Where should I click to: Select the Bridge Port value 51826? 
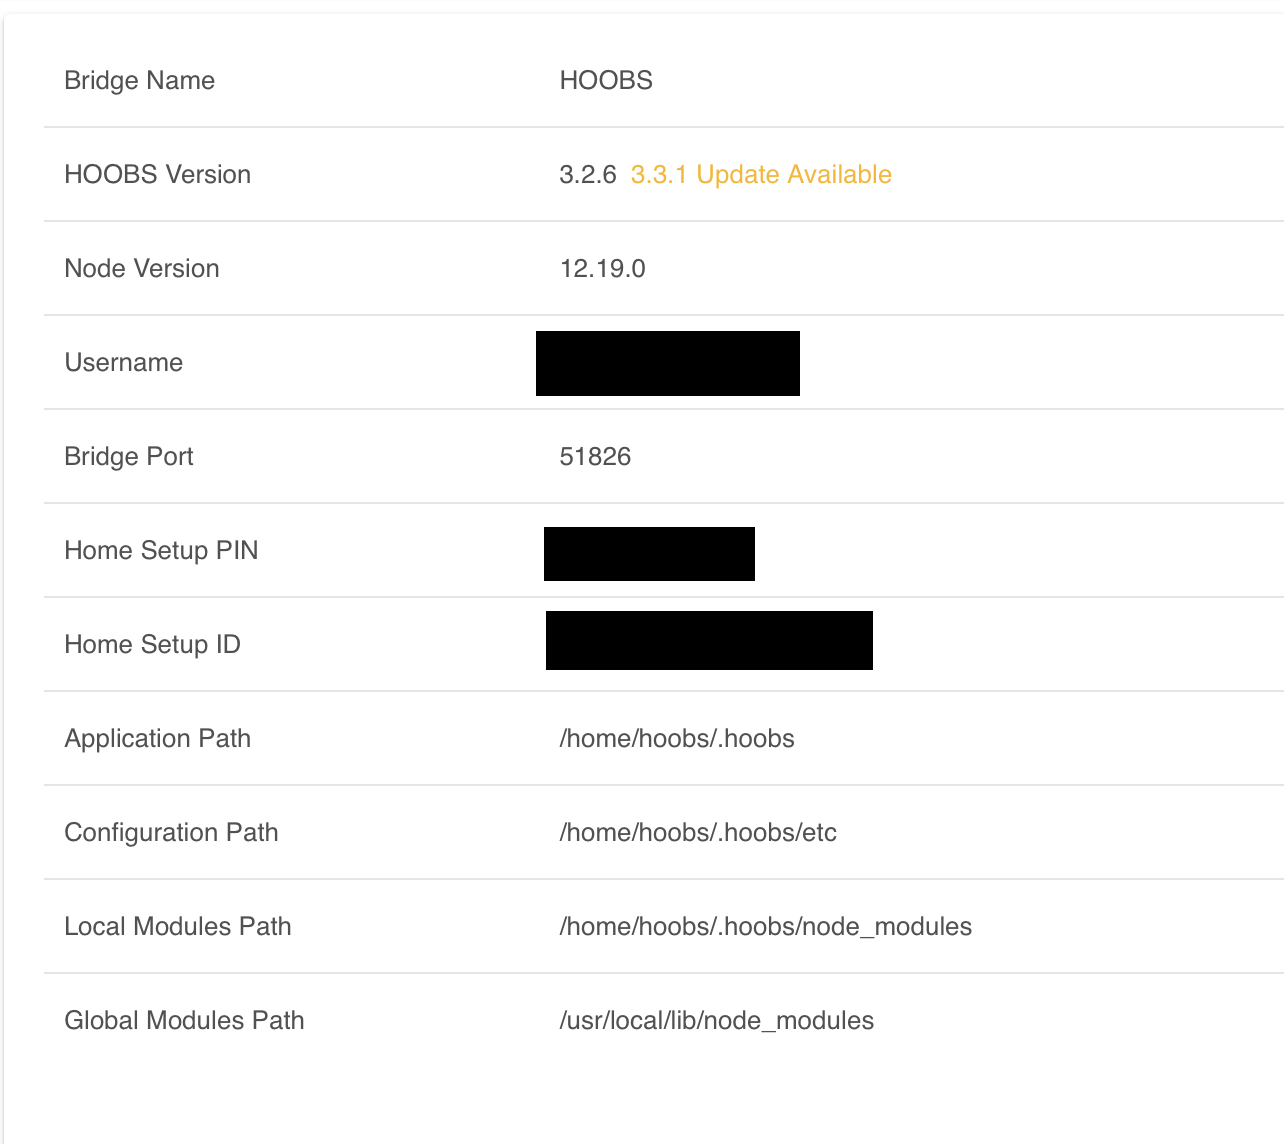pos(595,456)
